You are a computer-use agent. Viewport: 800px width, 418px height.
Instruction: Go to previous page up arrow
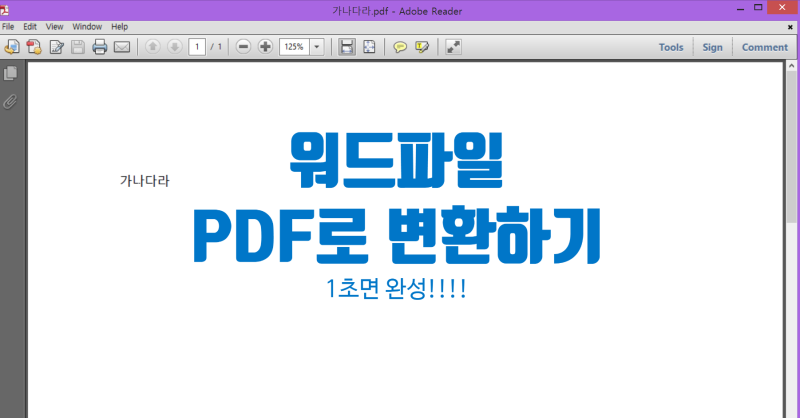[152, 47]
